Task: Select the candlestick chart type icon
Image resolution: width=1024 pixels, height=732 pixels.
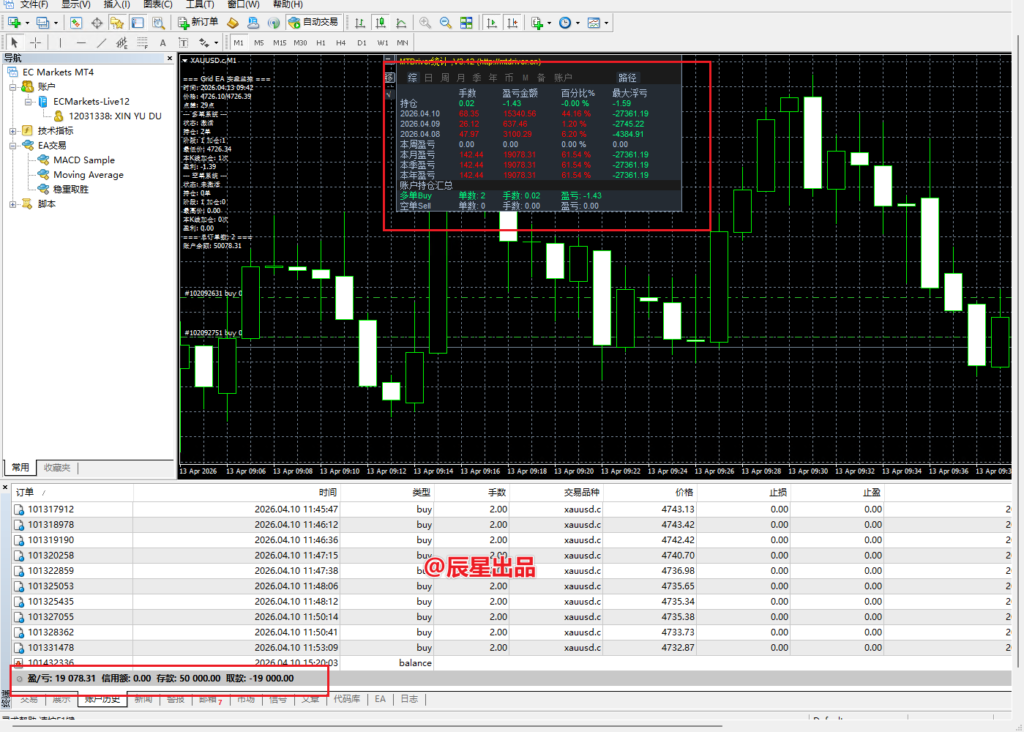Action: click(381, 22)
